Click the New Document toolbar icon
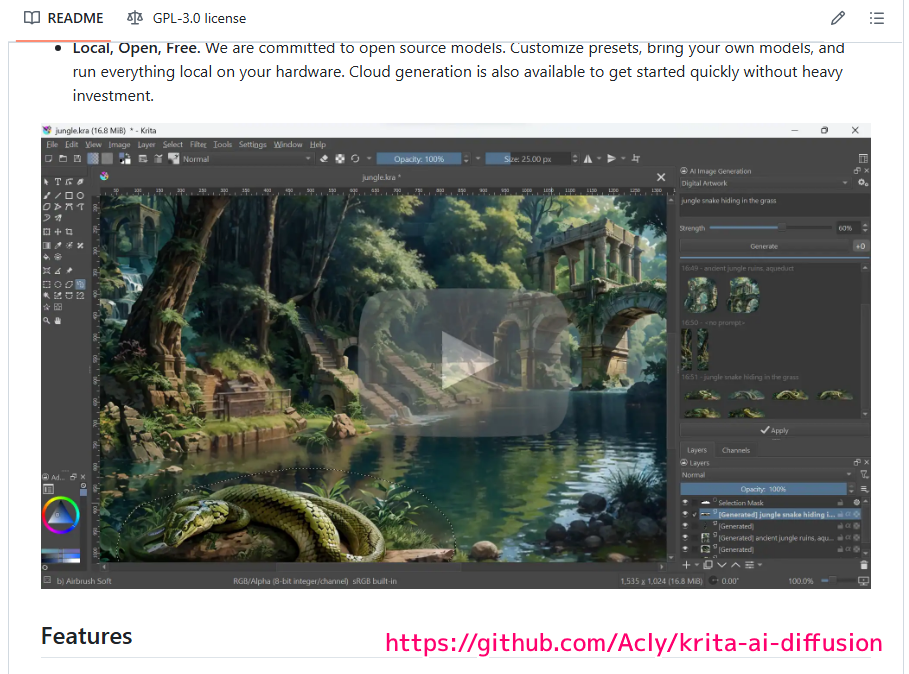909x674 pixels. [x=49, y=159]
